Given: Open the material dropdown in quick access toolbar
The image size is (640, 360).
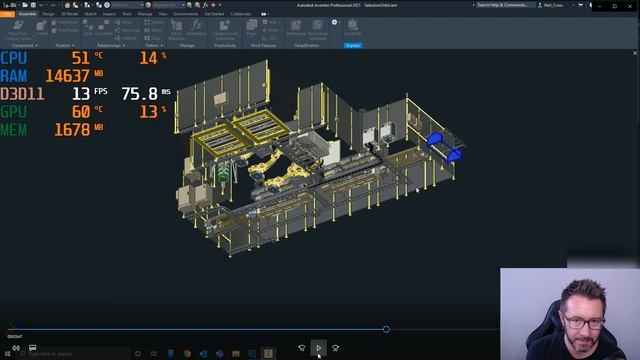Looking at the screenshot, I should 141,5.
